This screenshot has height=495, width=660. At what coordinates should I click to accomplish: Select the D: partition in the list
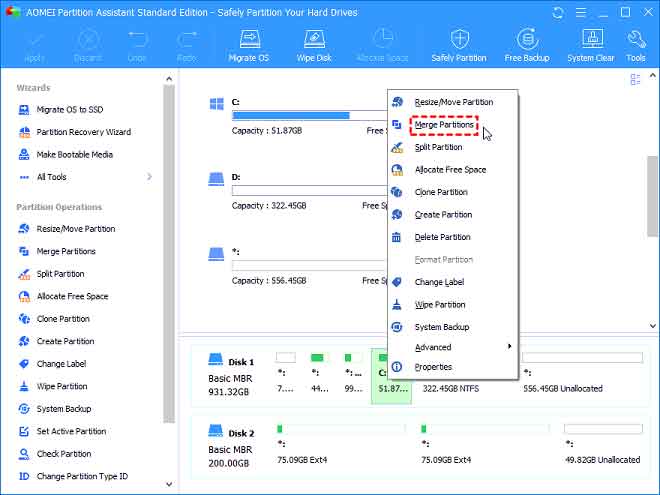[x=297, y=192]
